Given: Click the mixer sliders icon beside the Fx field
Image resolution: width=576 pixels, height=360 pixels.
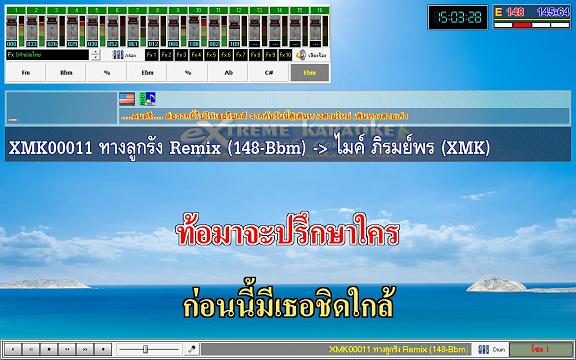Looking at the screenshot, I should [118, 55].
